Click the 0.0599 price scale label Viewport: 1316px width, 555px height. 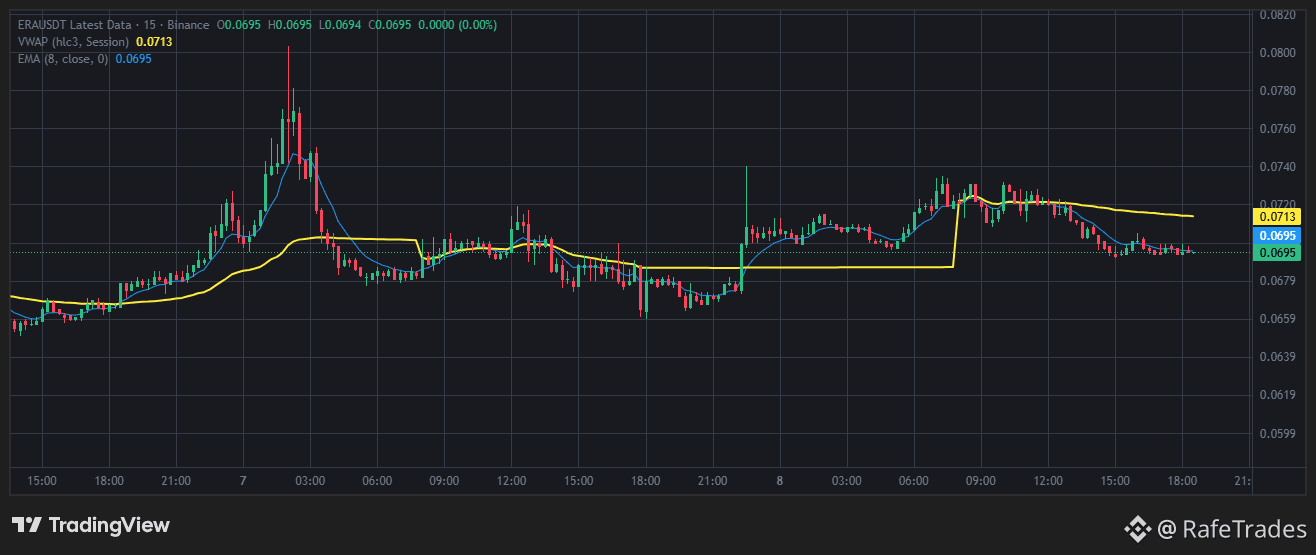1276,433
